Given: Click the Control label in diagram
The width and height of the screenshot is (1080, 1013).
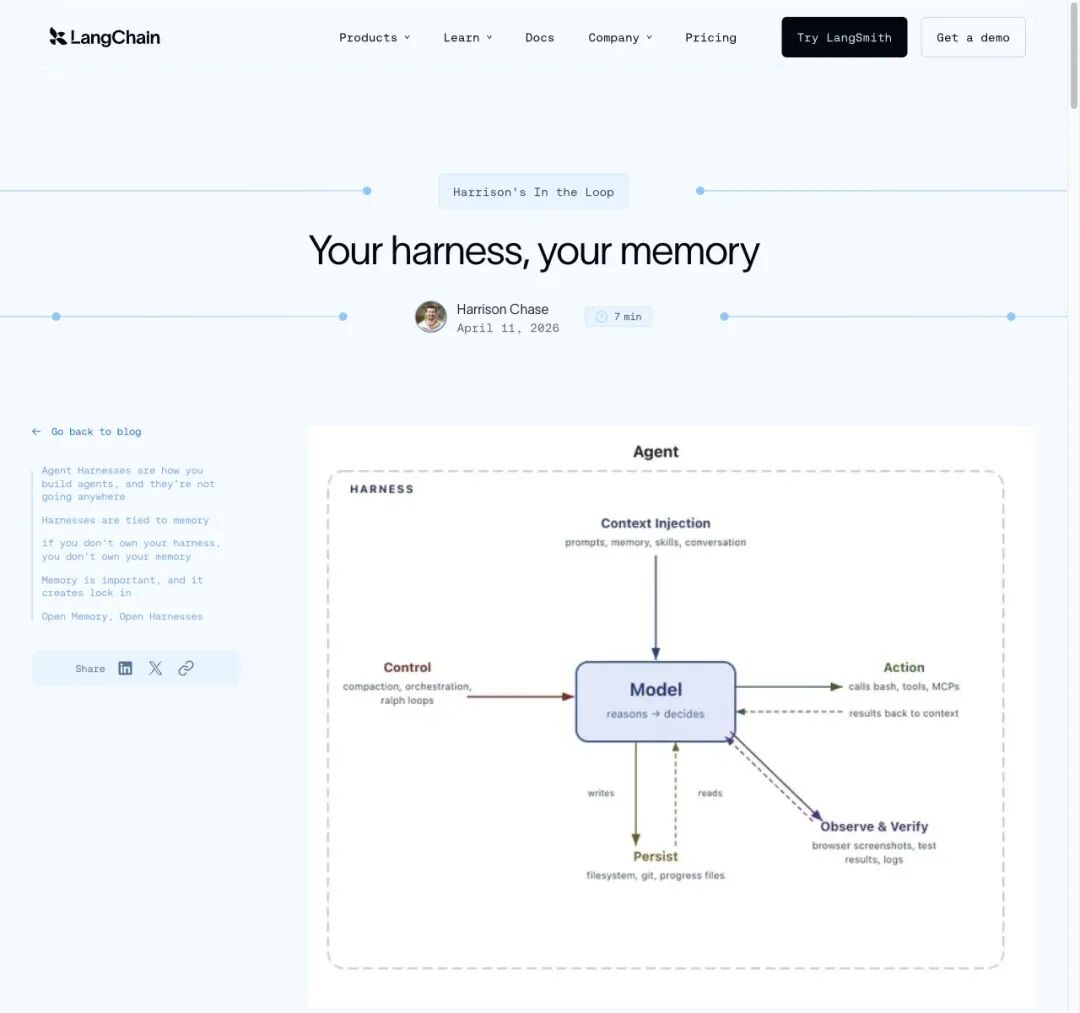Looking at the screenshot, I should coord(407,667).
